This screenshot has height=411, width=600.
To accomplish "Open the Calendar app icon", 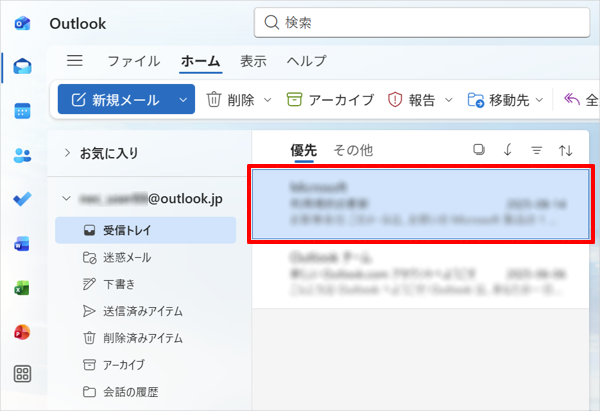I will 22,111.
